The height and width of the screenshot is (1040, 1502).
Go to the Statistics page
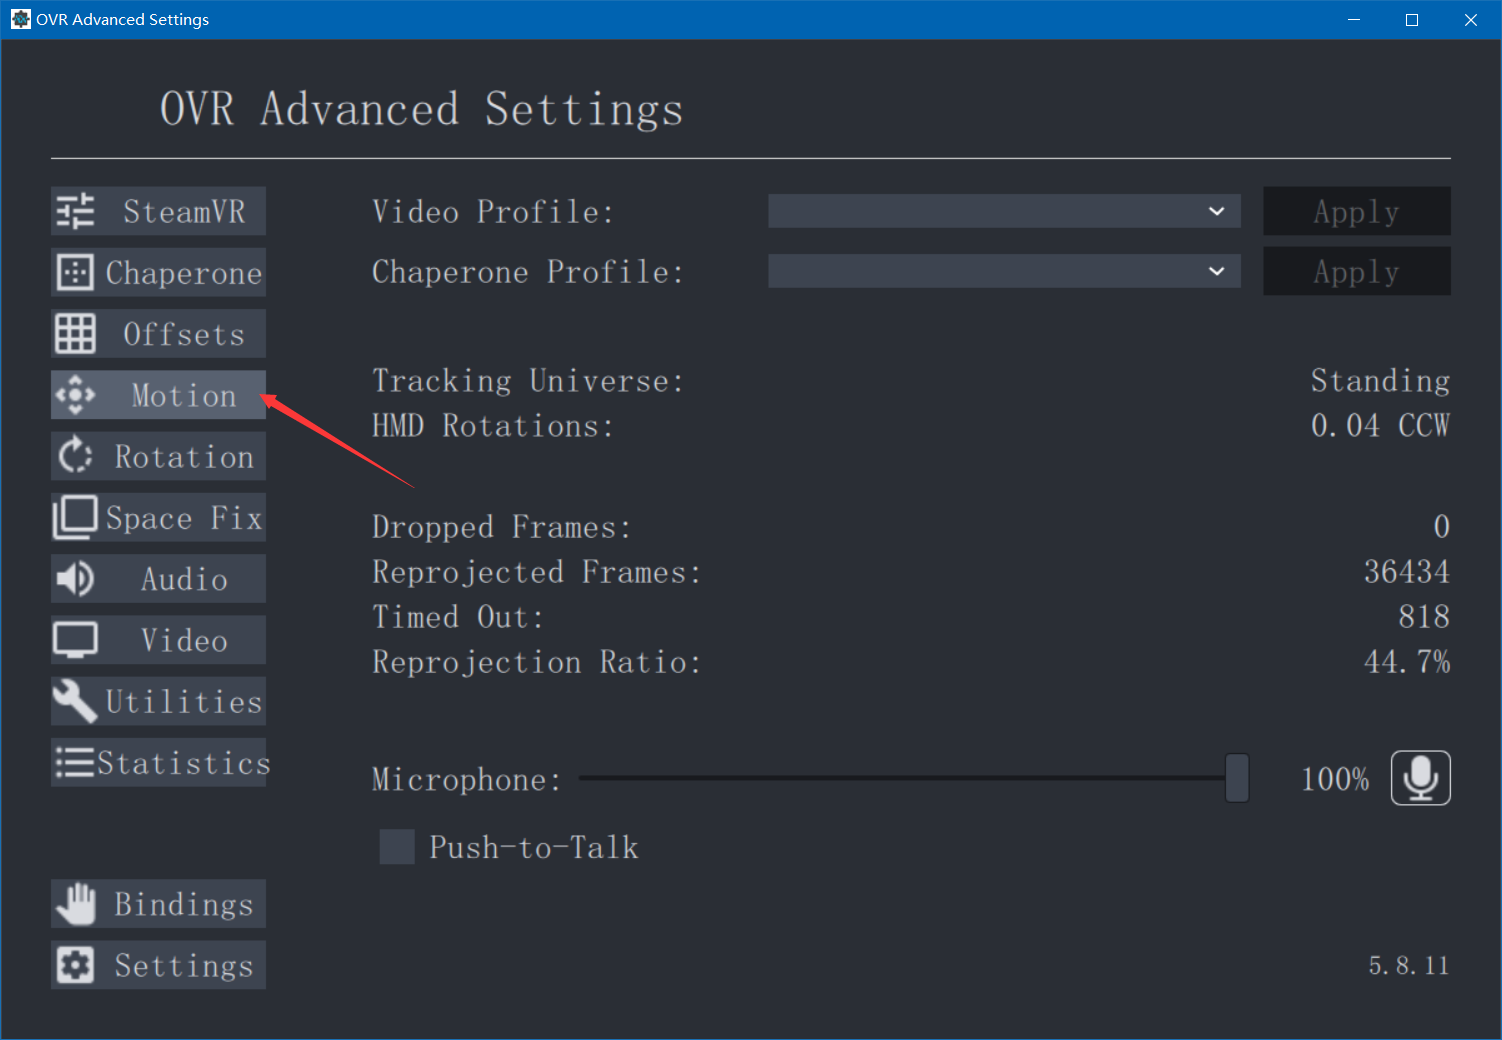(x=158, y=762)
